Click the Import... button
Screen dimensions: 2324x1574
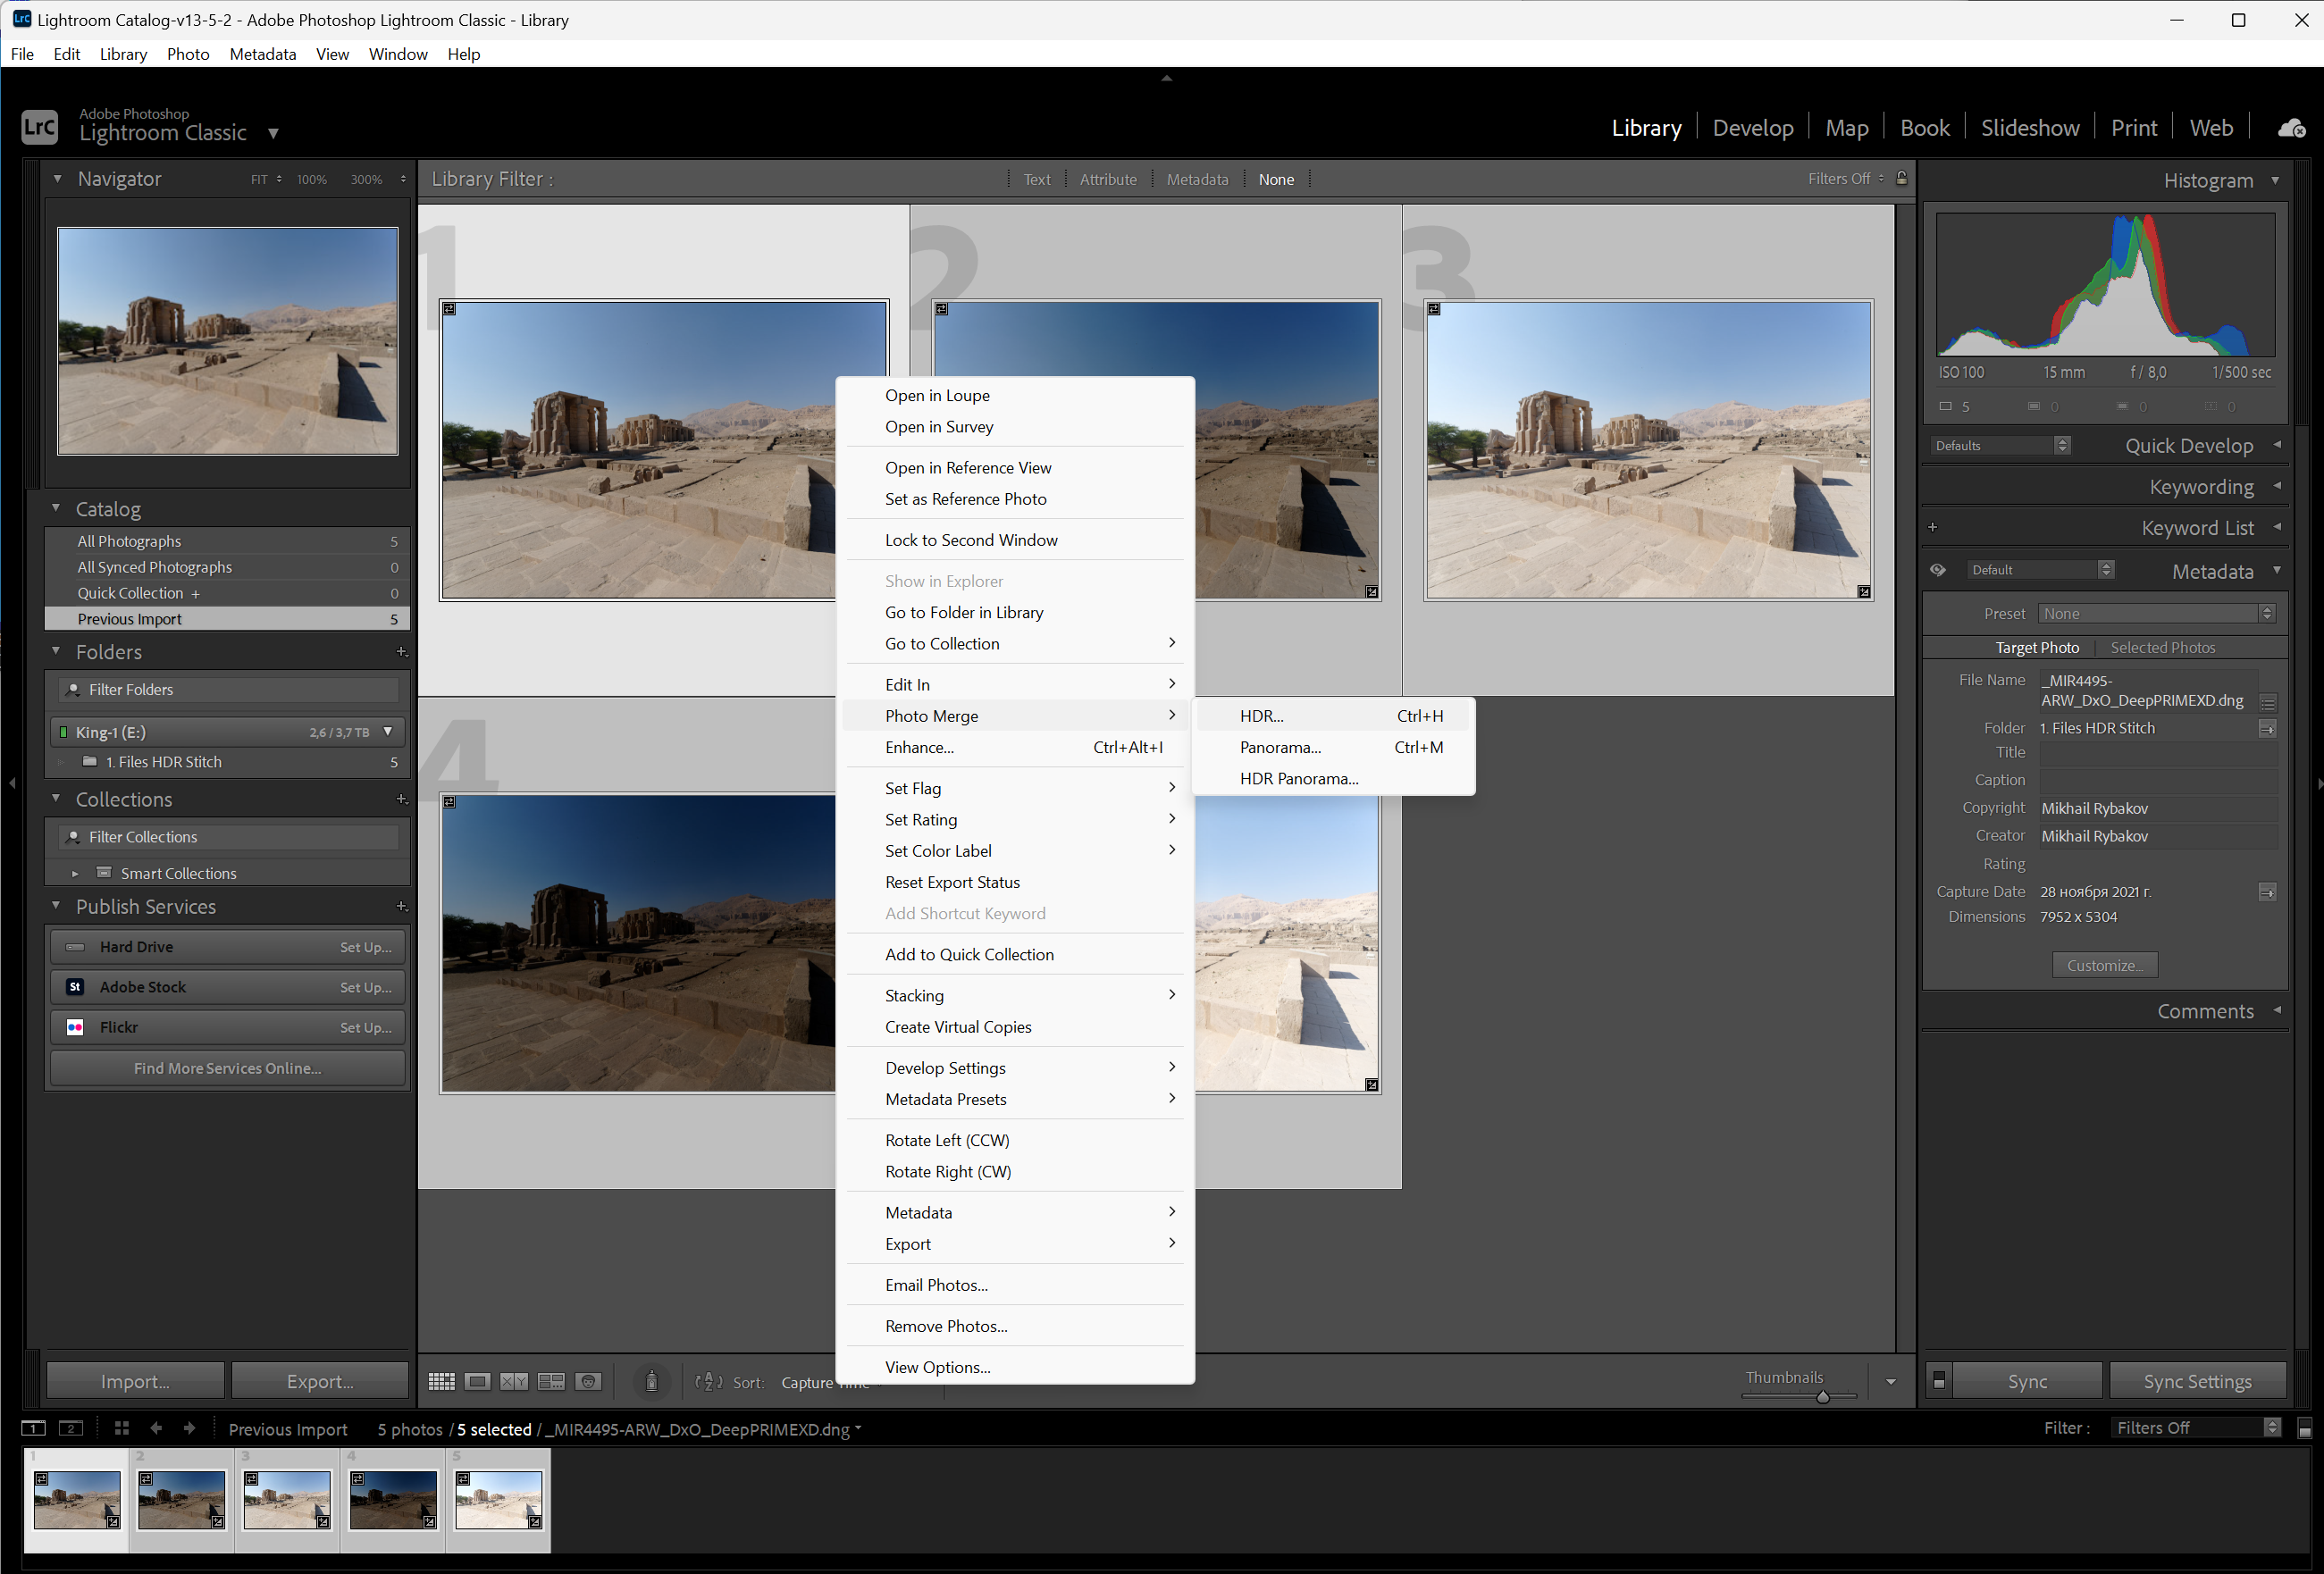[x=135, y=1381]
